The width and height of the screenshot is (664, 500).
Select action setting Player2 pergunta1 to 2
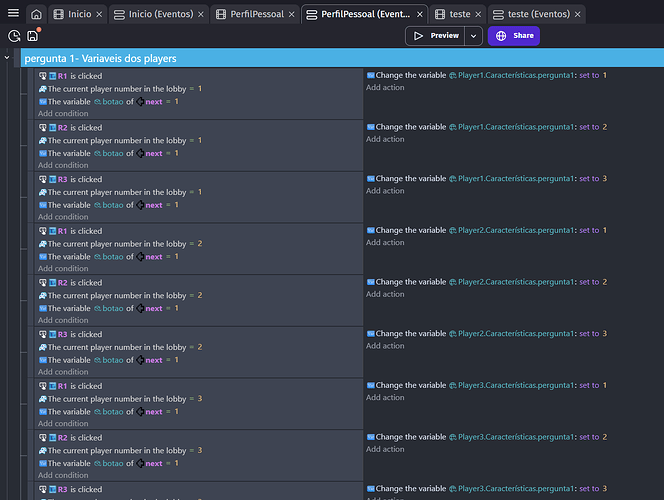click(x=490, y=282)
